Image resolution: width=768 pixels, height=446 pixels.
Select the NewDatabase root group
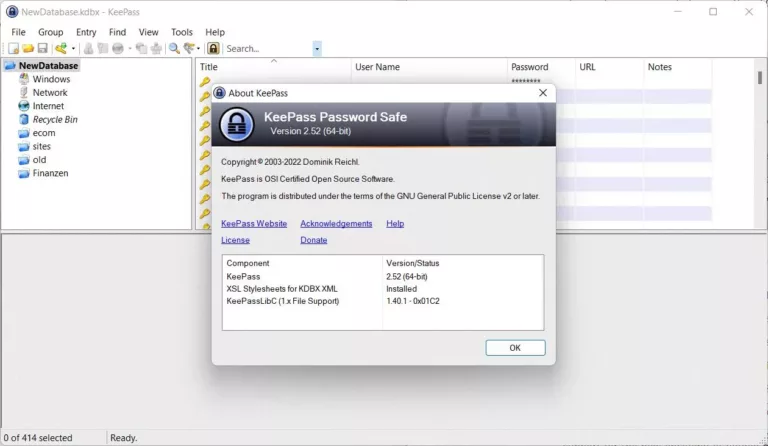pyautogui.click(x=48, y=66)
